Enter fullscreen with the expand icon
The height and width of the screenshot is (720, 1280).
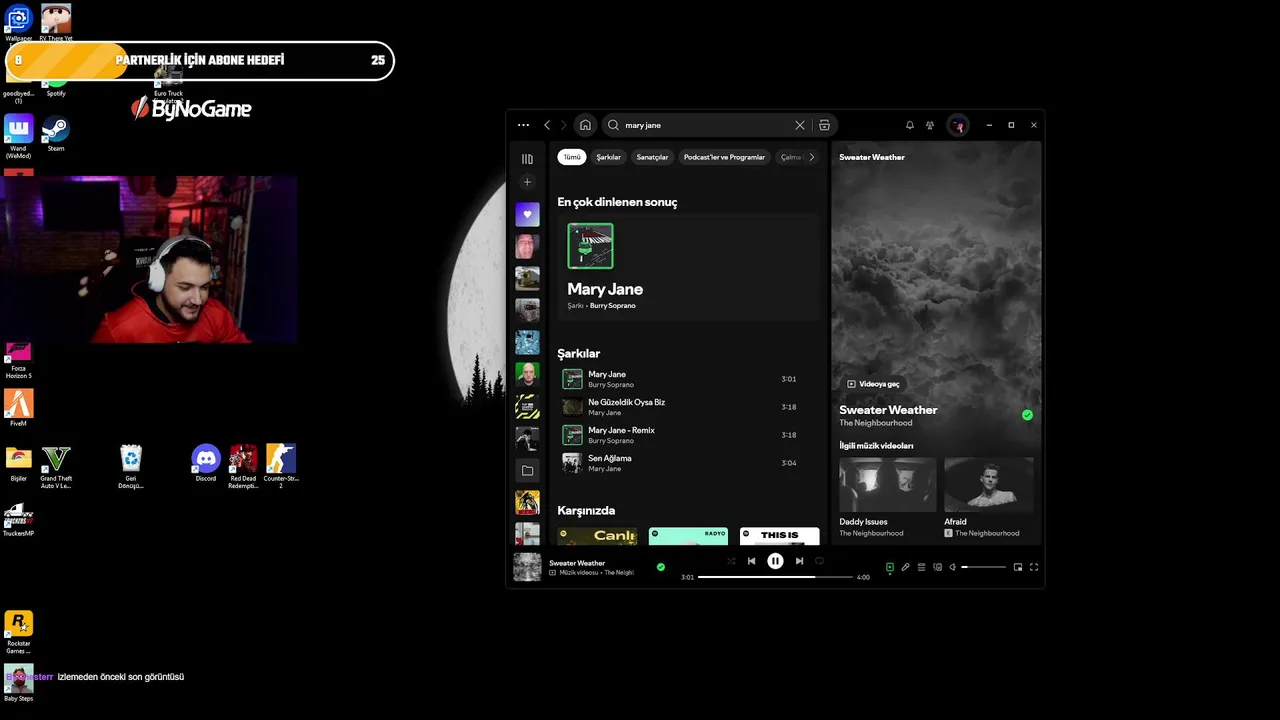click(1034, 567)
